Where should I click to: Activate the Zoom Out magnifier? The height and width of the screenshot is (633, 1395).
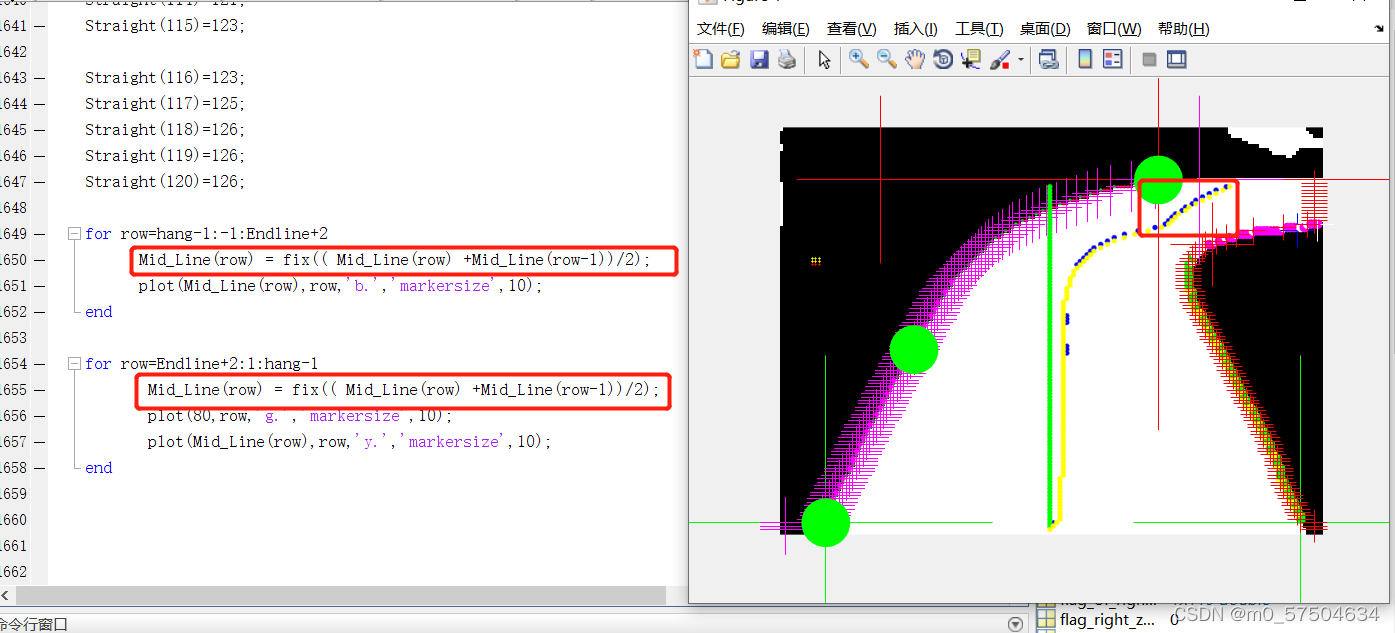tap(887, 60)
